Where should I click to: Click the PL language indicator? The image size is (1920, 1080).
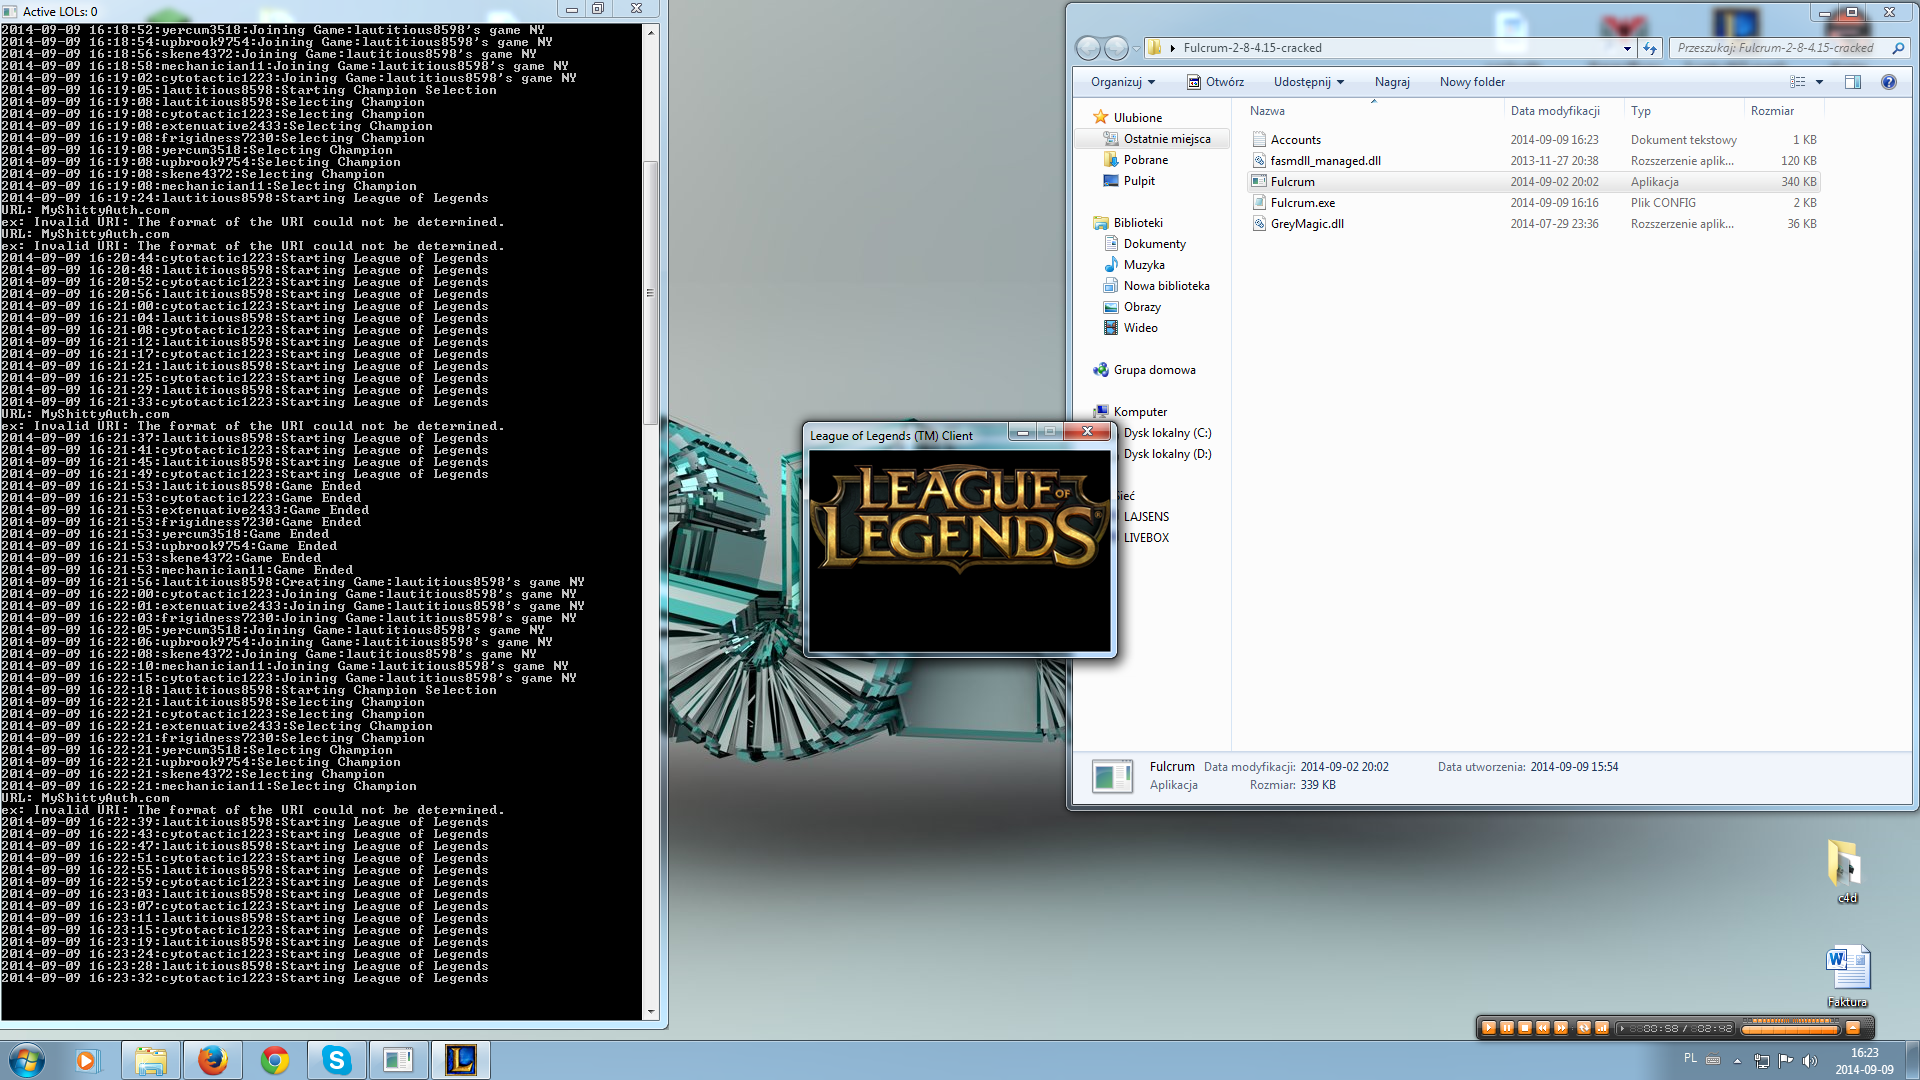pos(1690,1058)
